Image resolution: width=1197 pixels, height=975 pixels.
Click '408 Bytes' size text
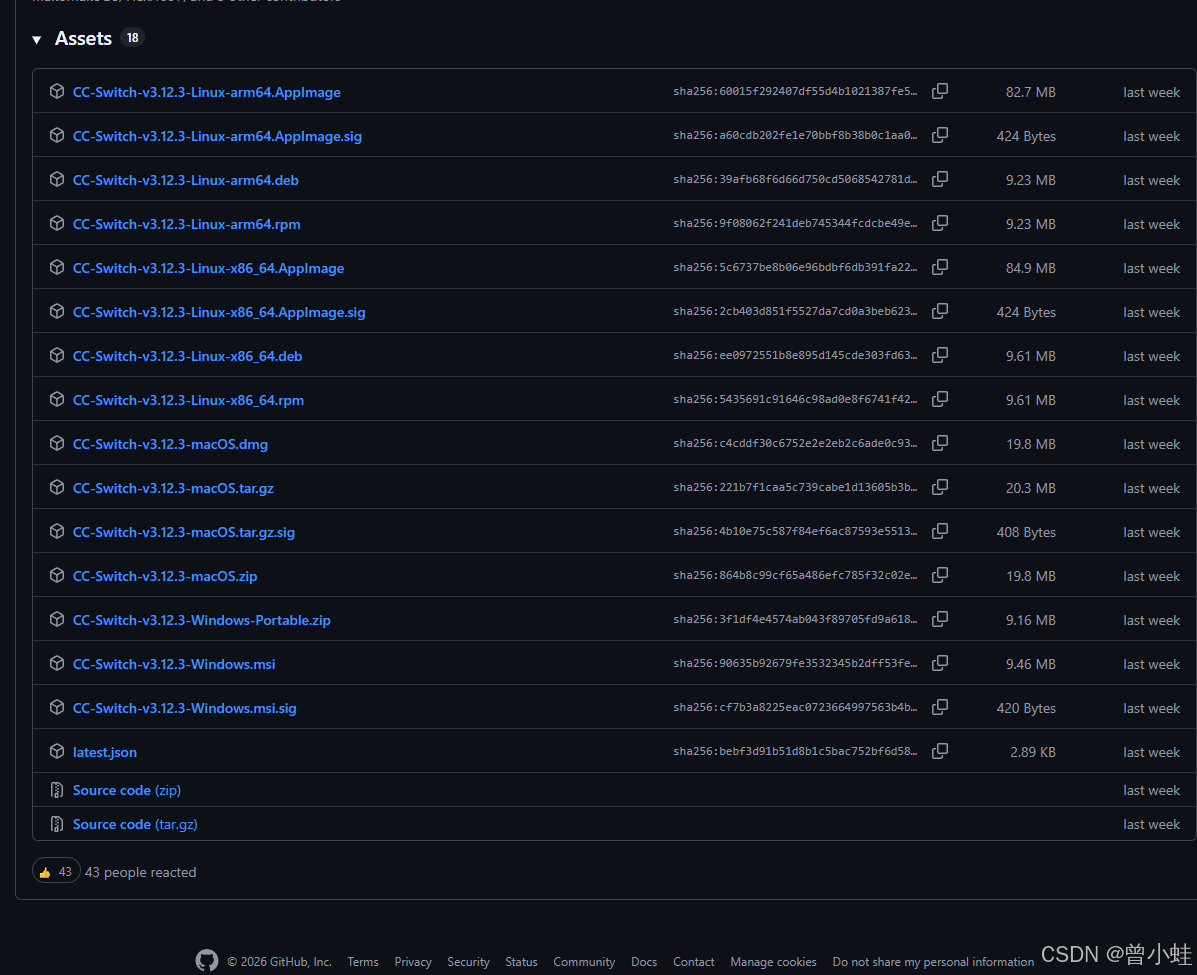click(x=1026, y=532)
